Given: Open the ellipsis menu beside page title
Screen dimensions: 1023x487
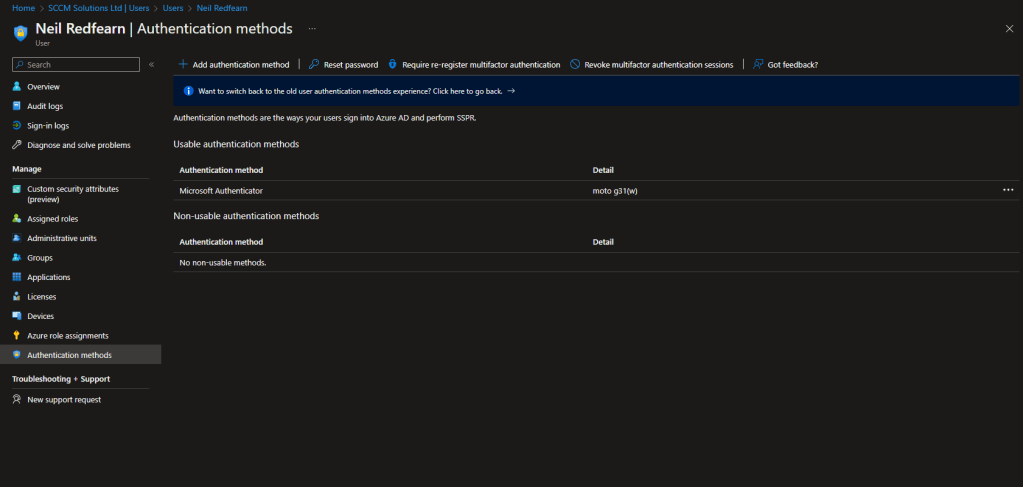Looking at the screenshot, I should [x=313, y=29].
